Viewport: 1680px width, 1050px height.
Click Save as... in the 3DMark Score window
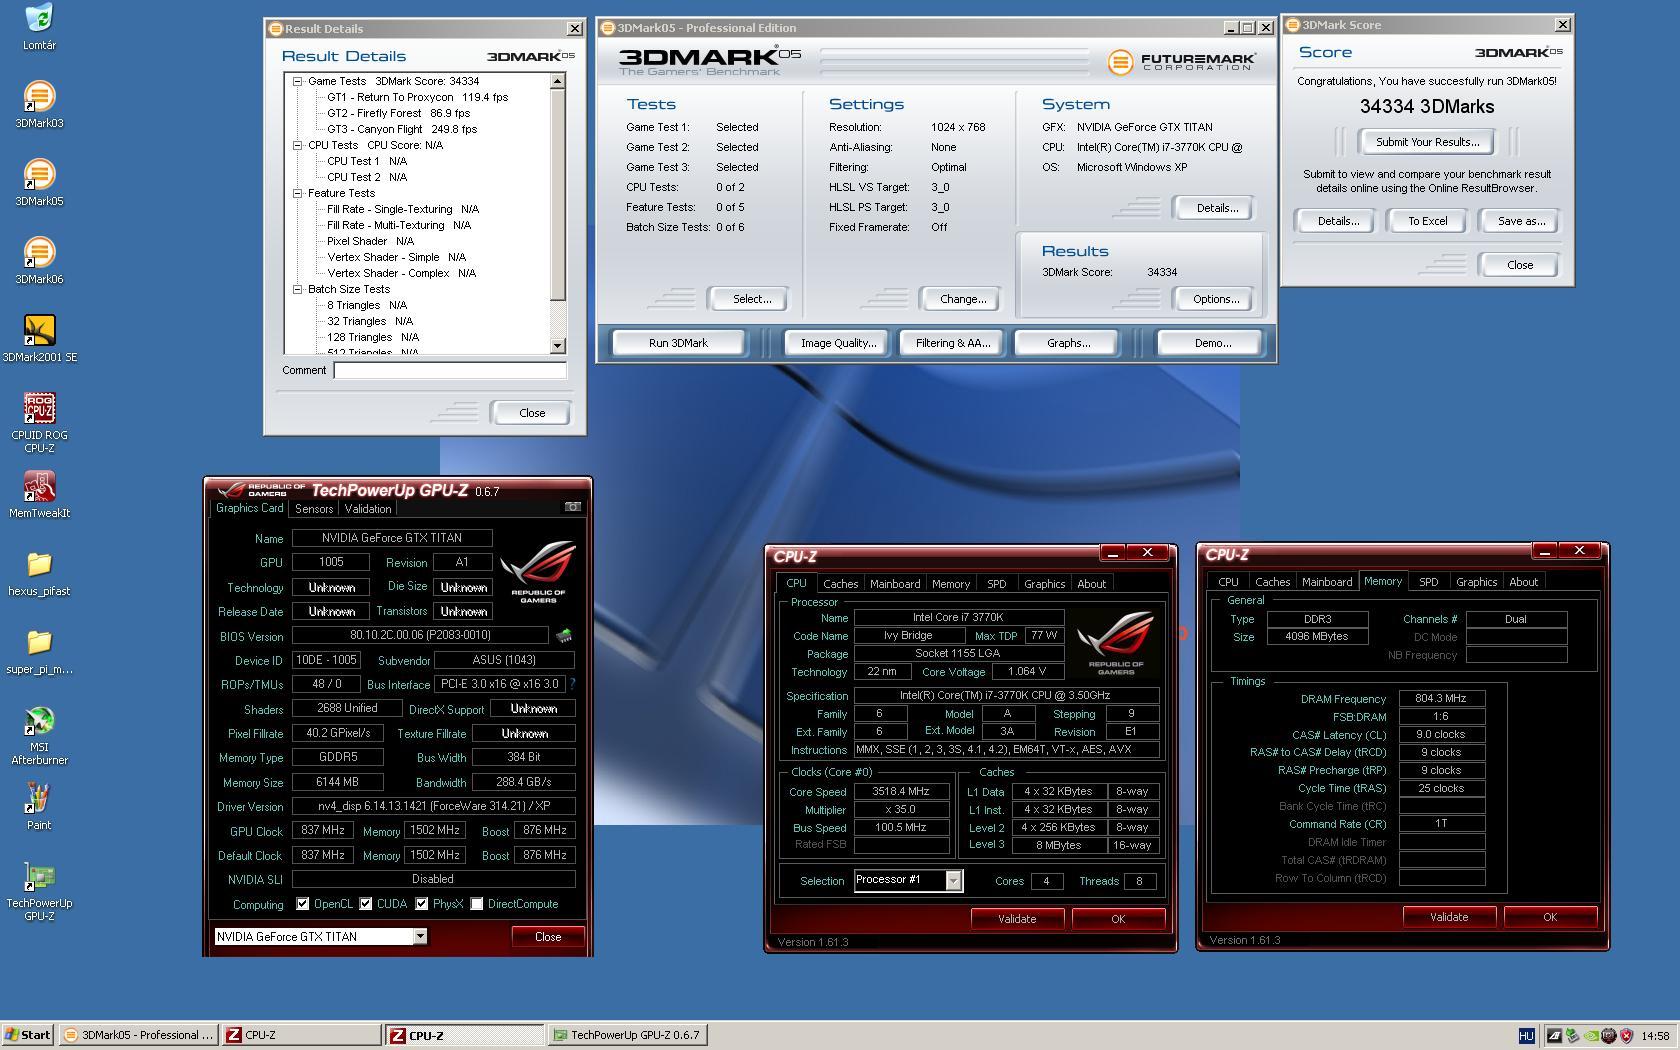click(x=1521, y=221)
